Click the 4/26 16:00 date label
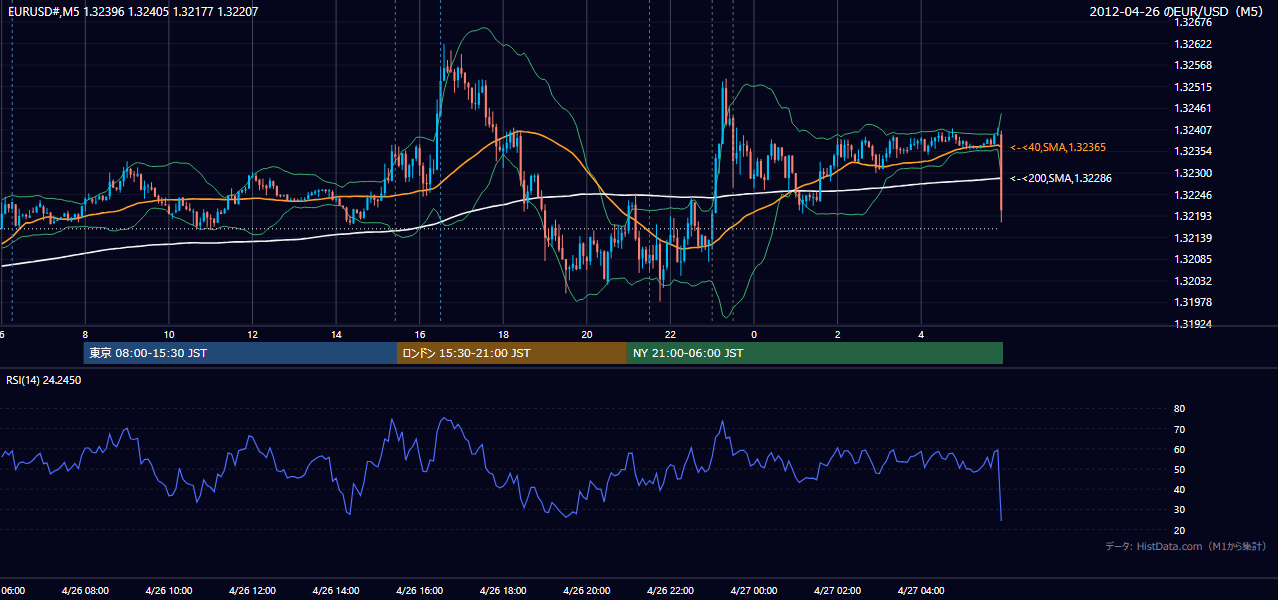The width and height of the screenshot is (1278, 600). click(419, 590)
